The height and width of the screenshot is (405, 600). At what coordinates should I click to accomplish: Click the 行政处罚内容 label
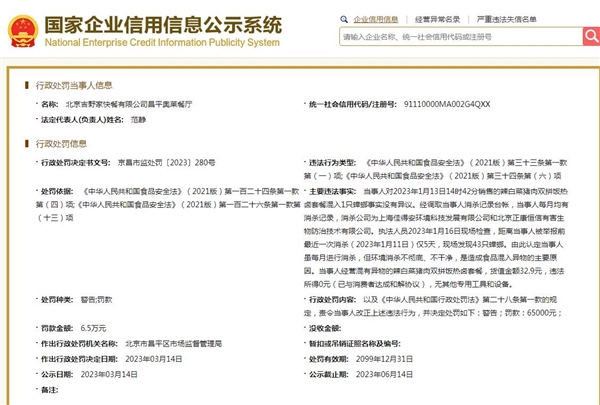tap(333, 300)
